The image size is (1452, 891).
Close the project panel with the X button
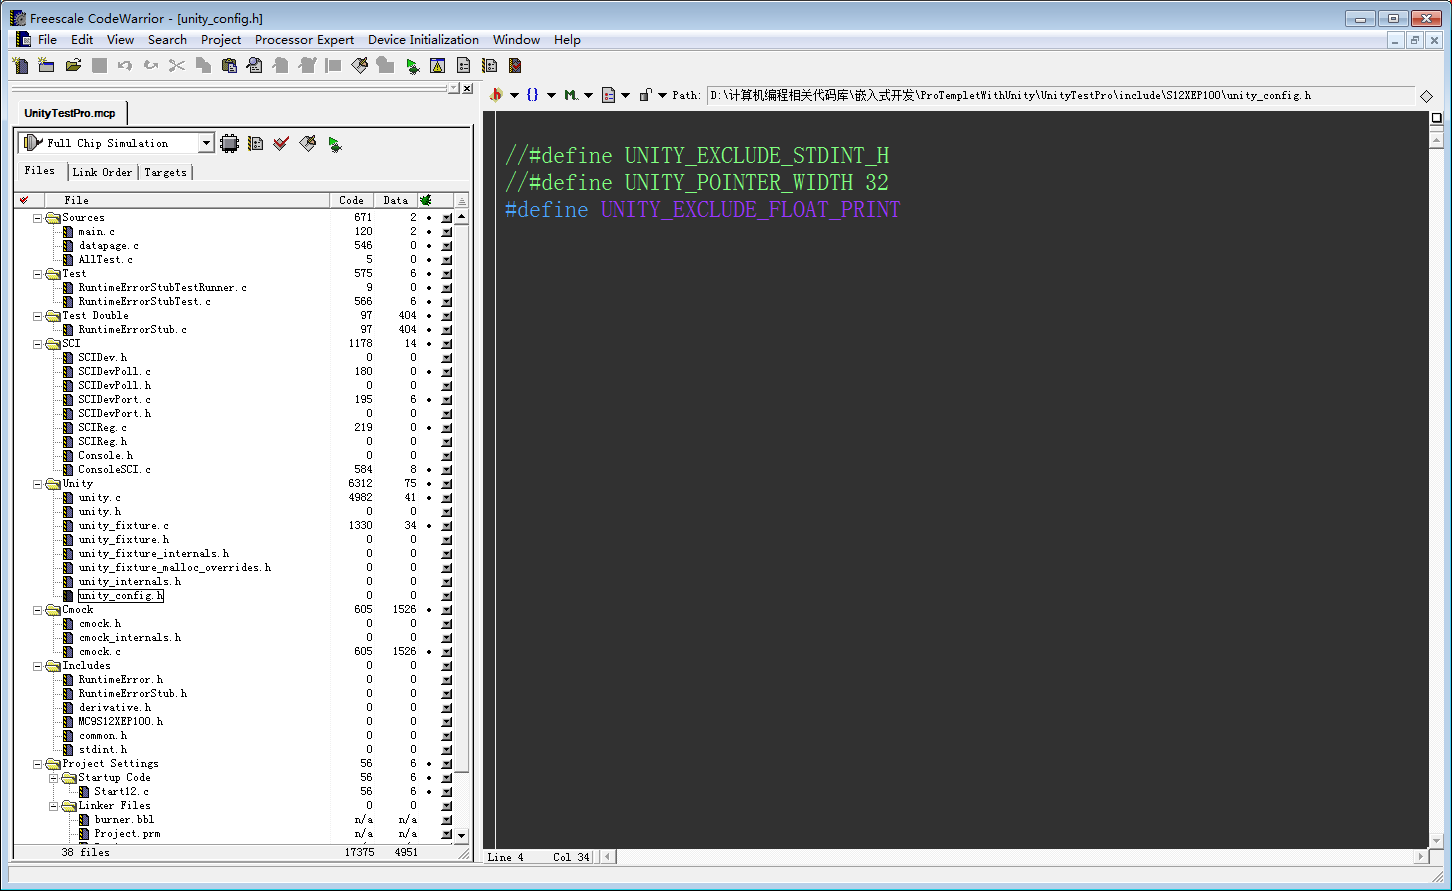[x=467, y=88]
